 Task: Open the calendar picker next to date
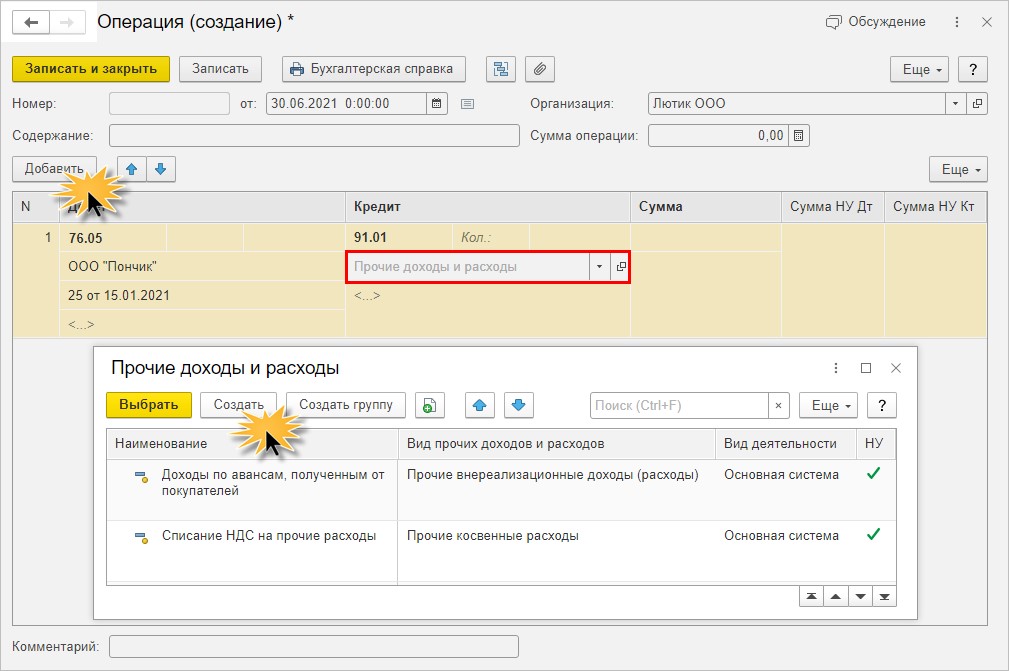[436, 104]
